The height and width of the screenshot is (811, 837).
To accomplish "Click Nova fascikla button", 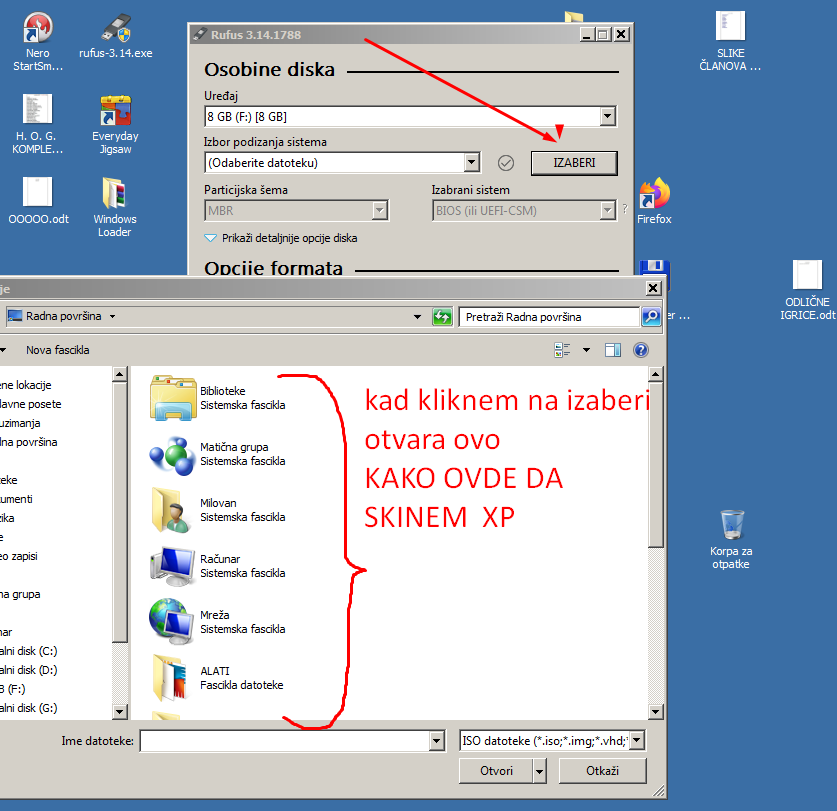I will click(58, 350).
